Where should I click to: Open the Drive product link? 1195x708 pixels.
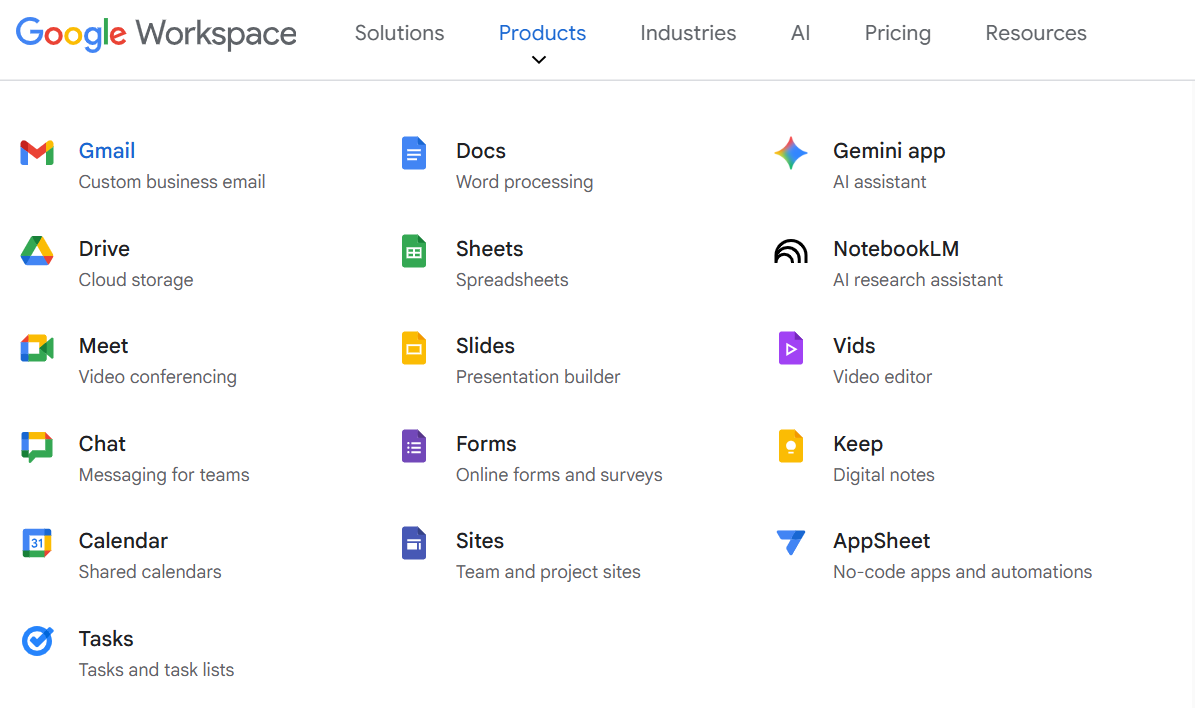(x=104, y=248)
